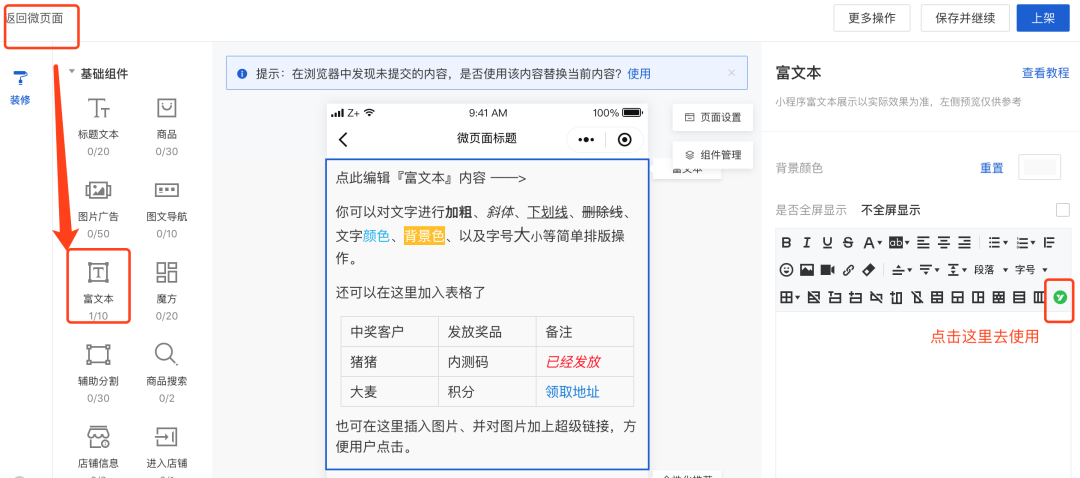
Task: Click the 使用 link in the hint bar
Action: pos(639,74)
